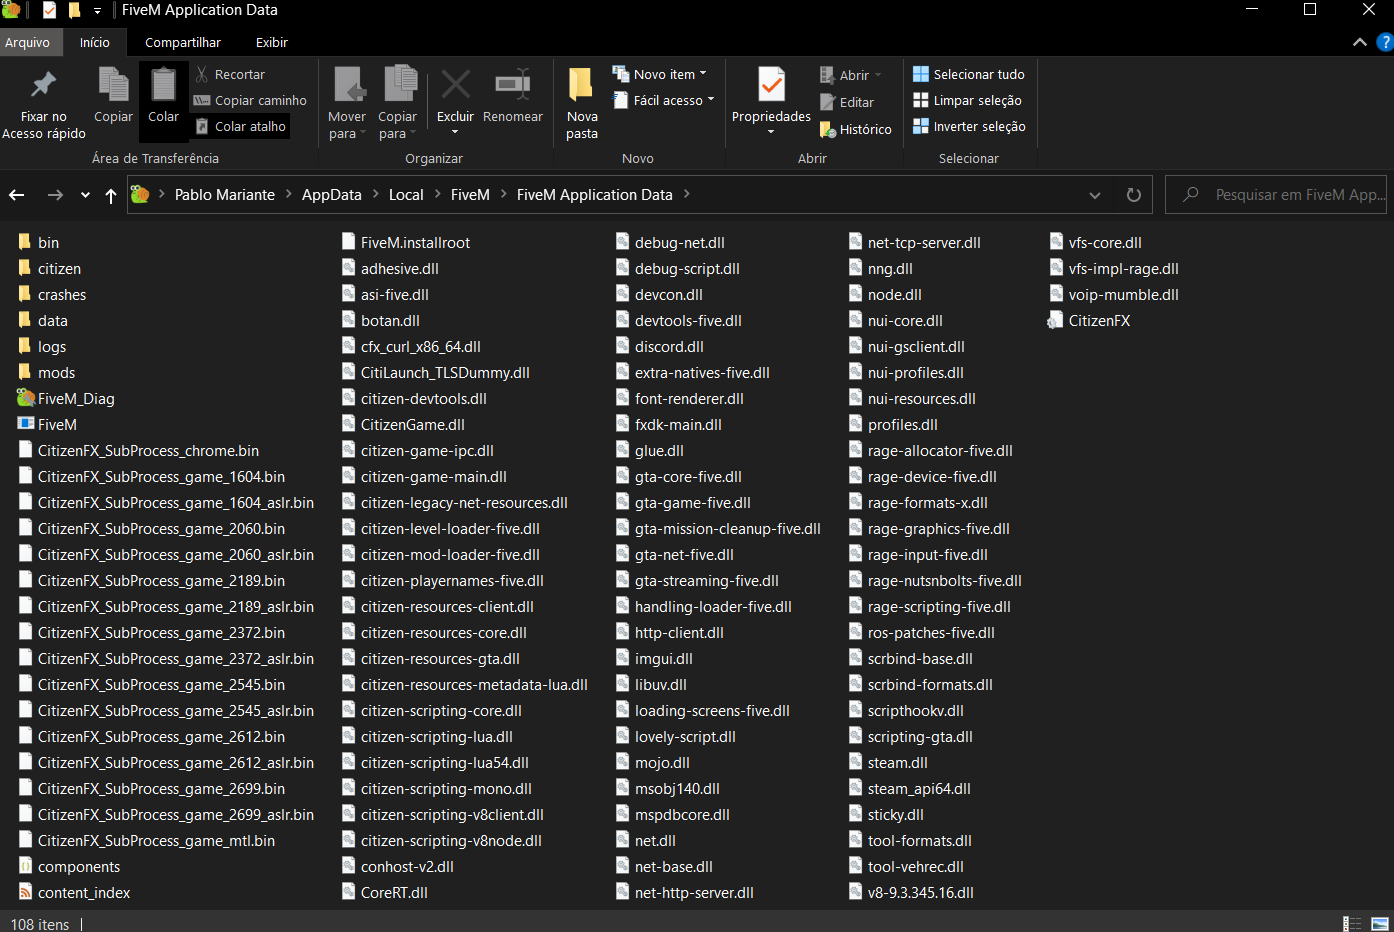The image size is (1394, 932).
Task: Select the CitizenFX settings file
Action: [1089, 320]
